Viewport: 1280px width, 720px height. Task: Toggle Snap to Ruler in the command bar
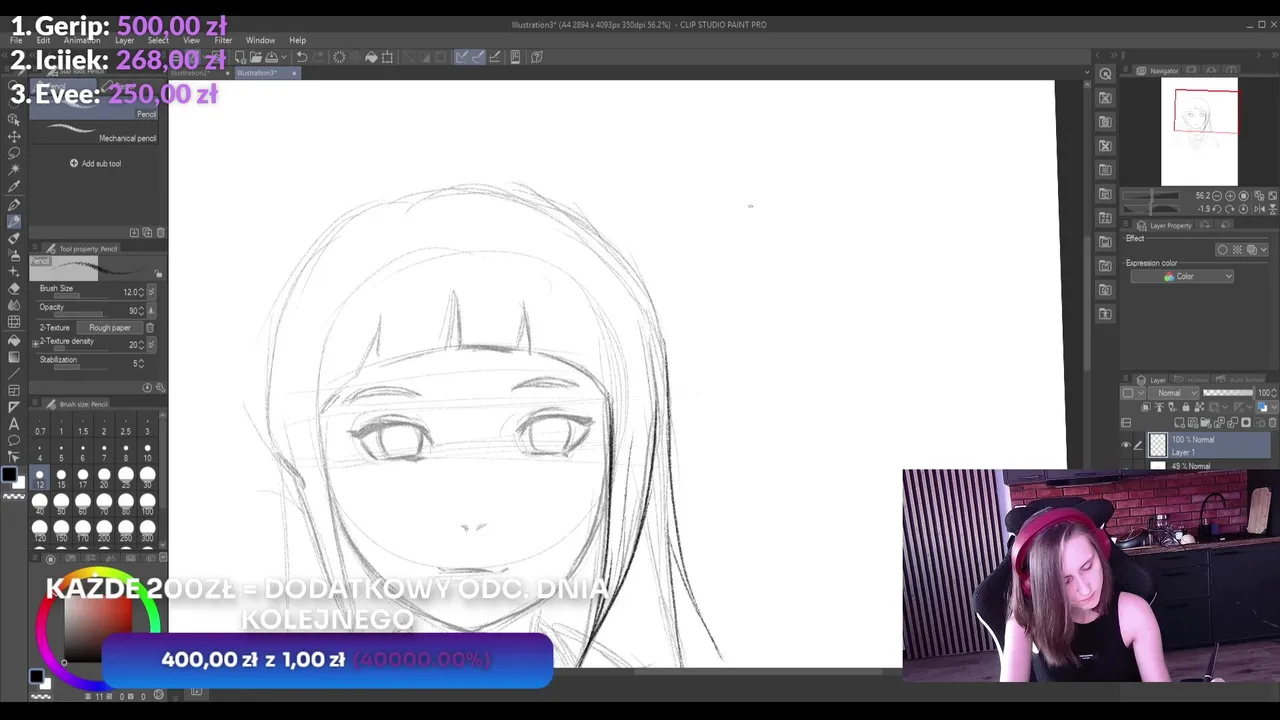pyautogui.click(x=462, y=57)
